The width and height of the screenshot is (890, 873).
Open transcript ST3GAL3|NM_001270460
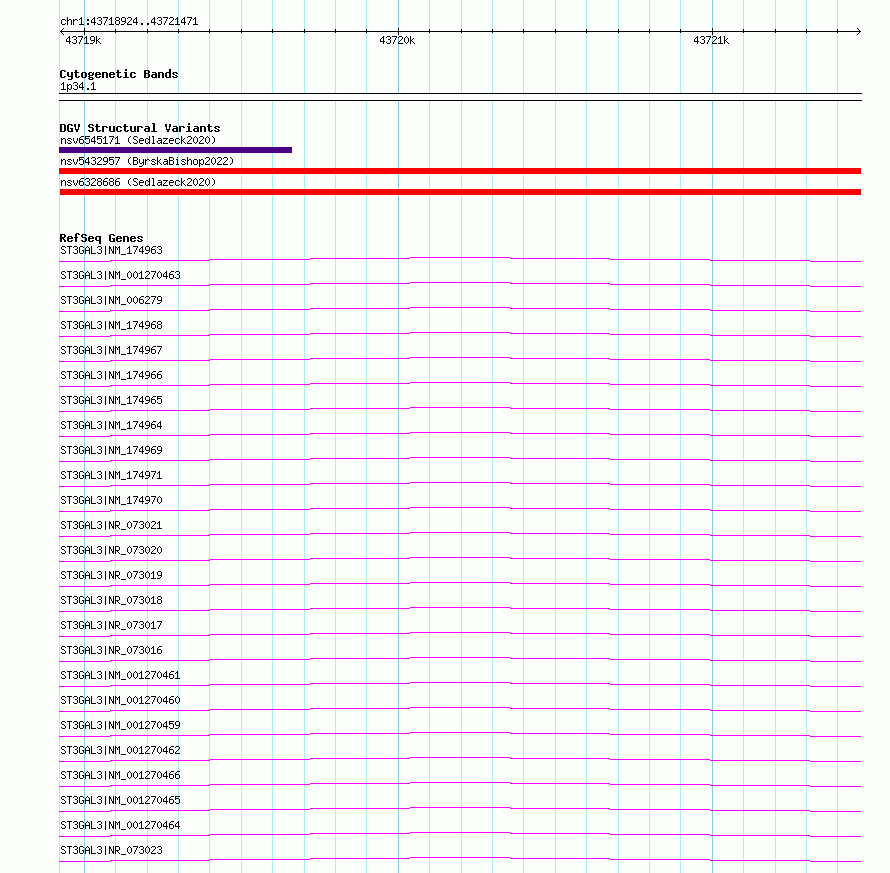pyautogui.click(x=120, y=700)
